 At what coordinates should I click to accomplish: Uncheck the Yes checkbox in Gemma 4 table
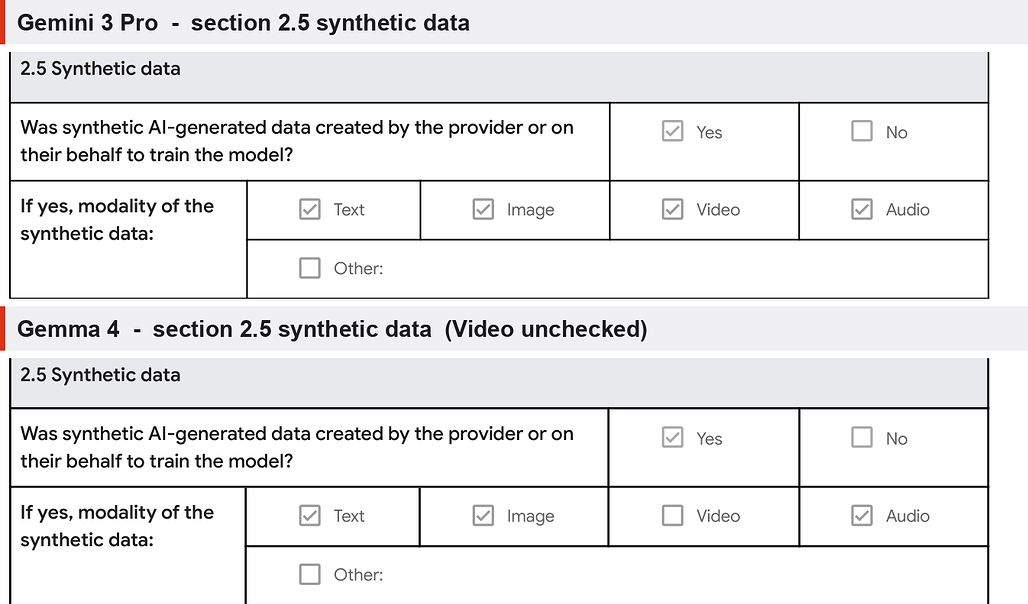(x=672, y=437)
